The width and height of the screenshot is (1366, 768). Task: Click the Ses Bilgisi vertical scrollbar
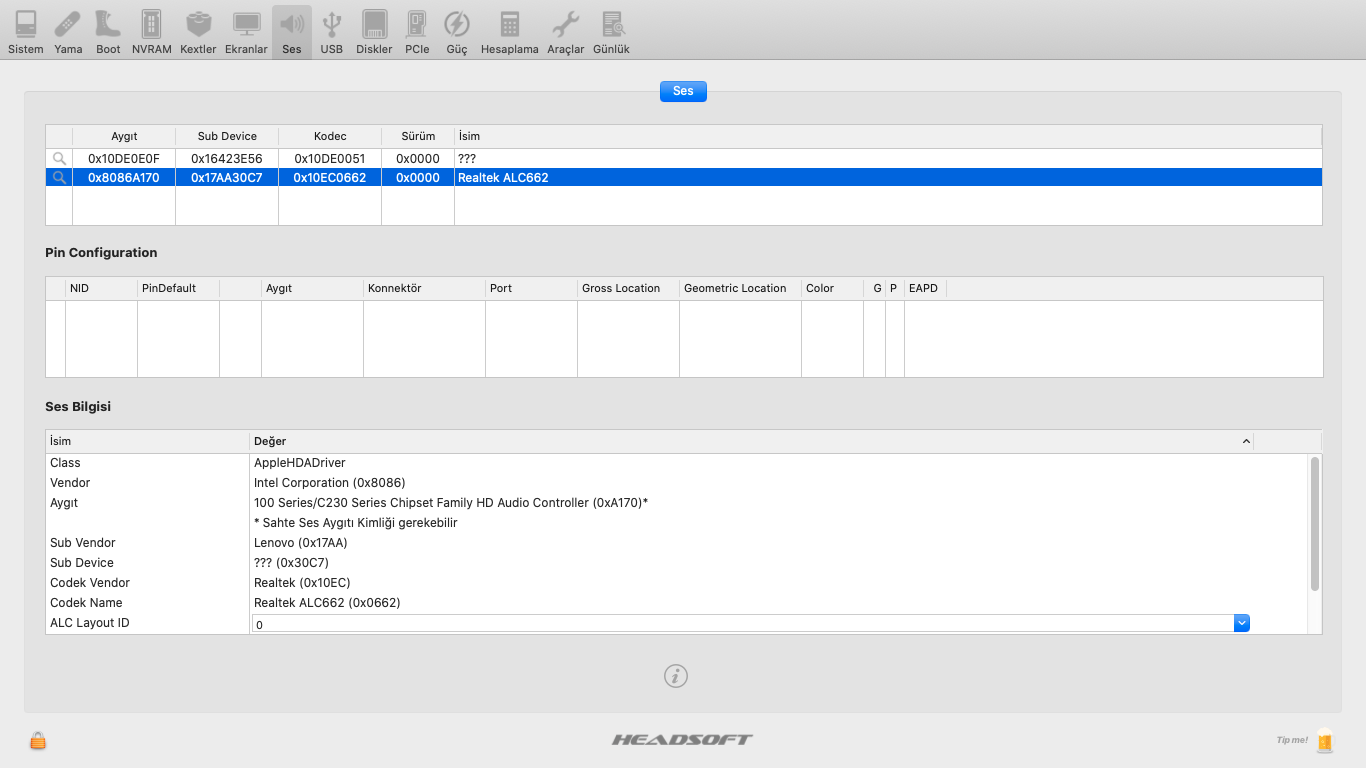(x=1314, y=523)
